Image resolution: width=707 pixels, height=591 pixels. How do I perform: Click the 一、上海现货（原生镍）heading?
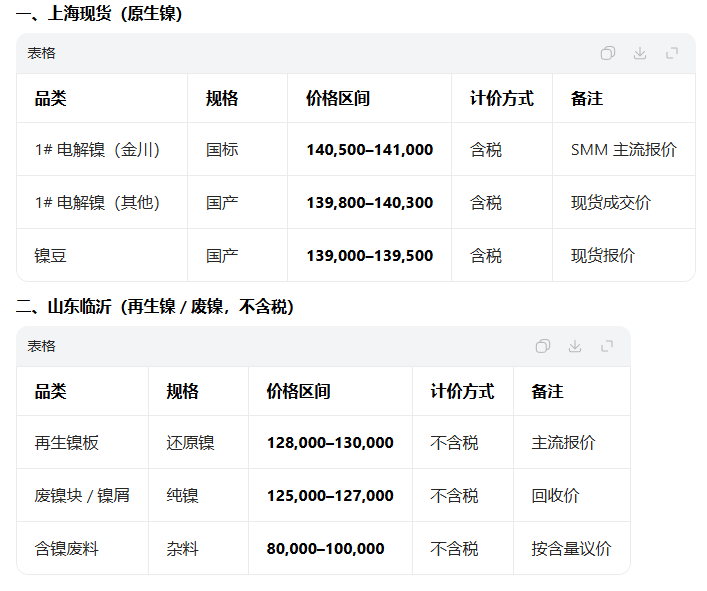point(99,14)
